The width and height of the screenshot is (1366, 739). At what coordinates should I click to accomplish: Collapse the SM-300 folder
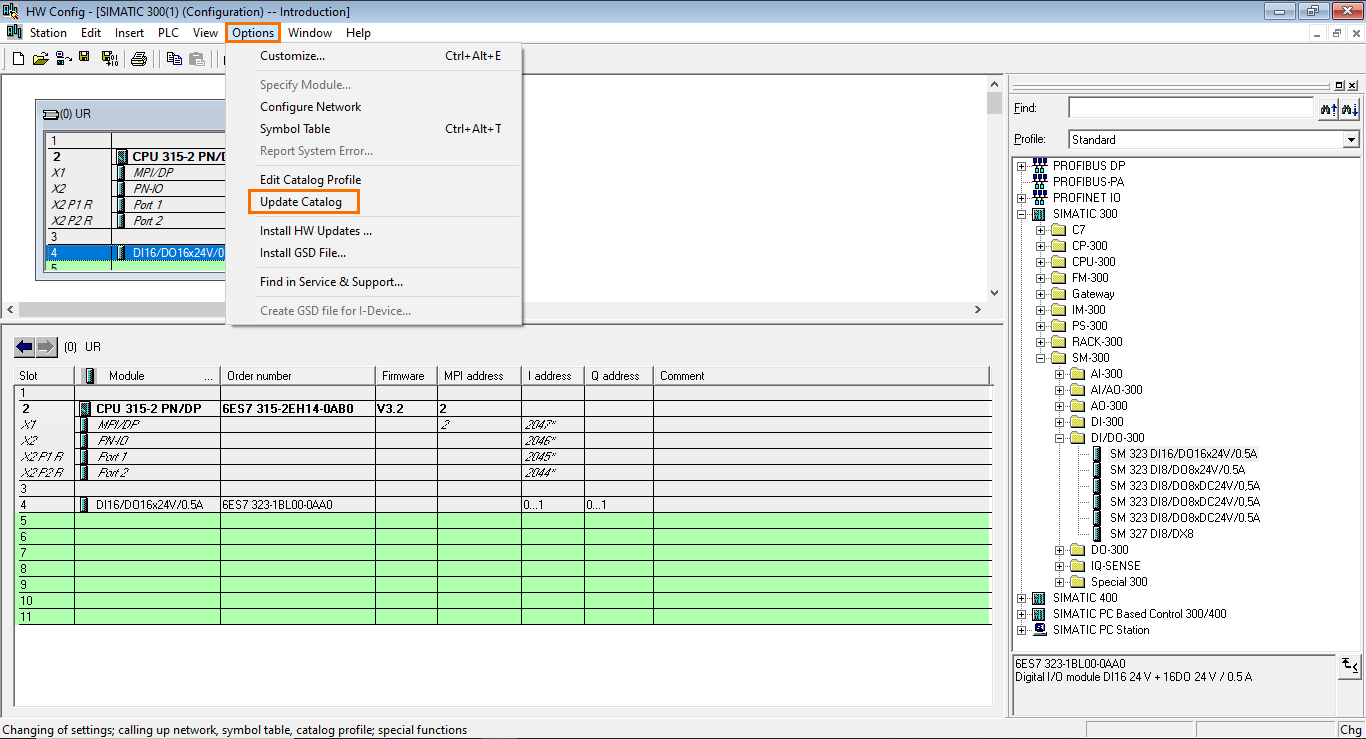pos(1041,358)
